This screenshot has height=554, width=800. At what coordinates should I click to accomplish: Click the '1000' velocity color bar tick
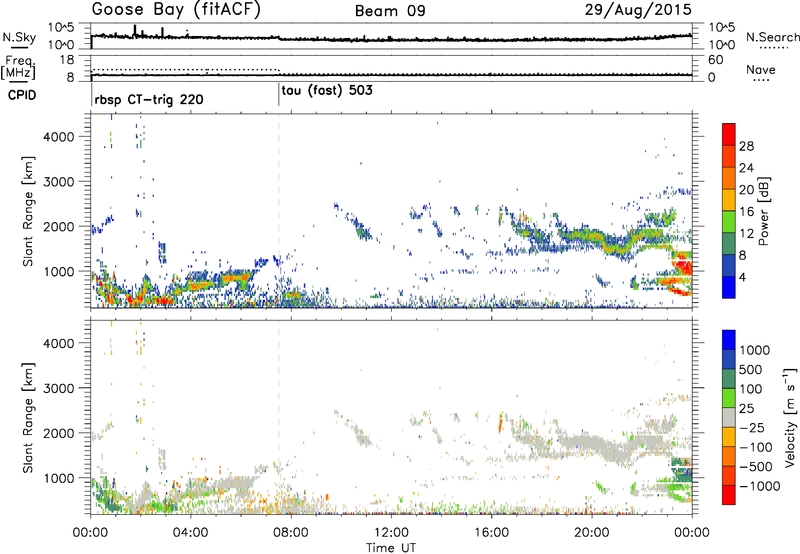click(x=754, y=350)
